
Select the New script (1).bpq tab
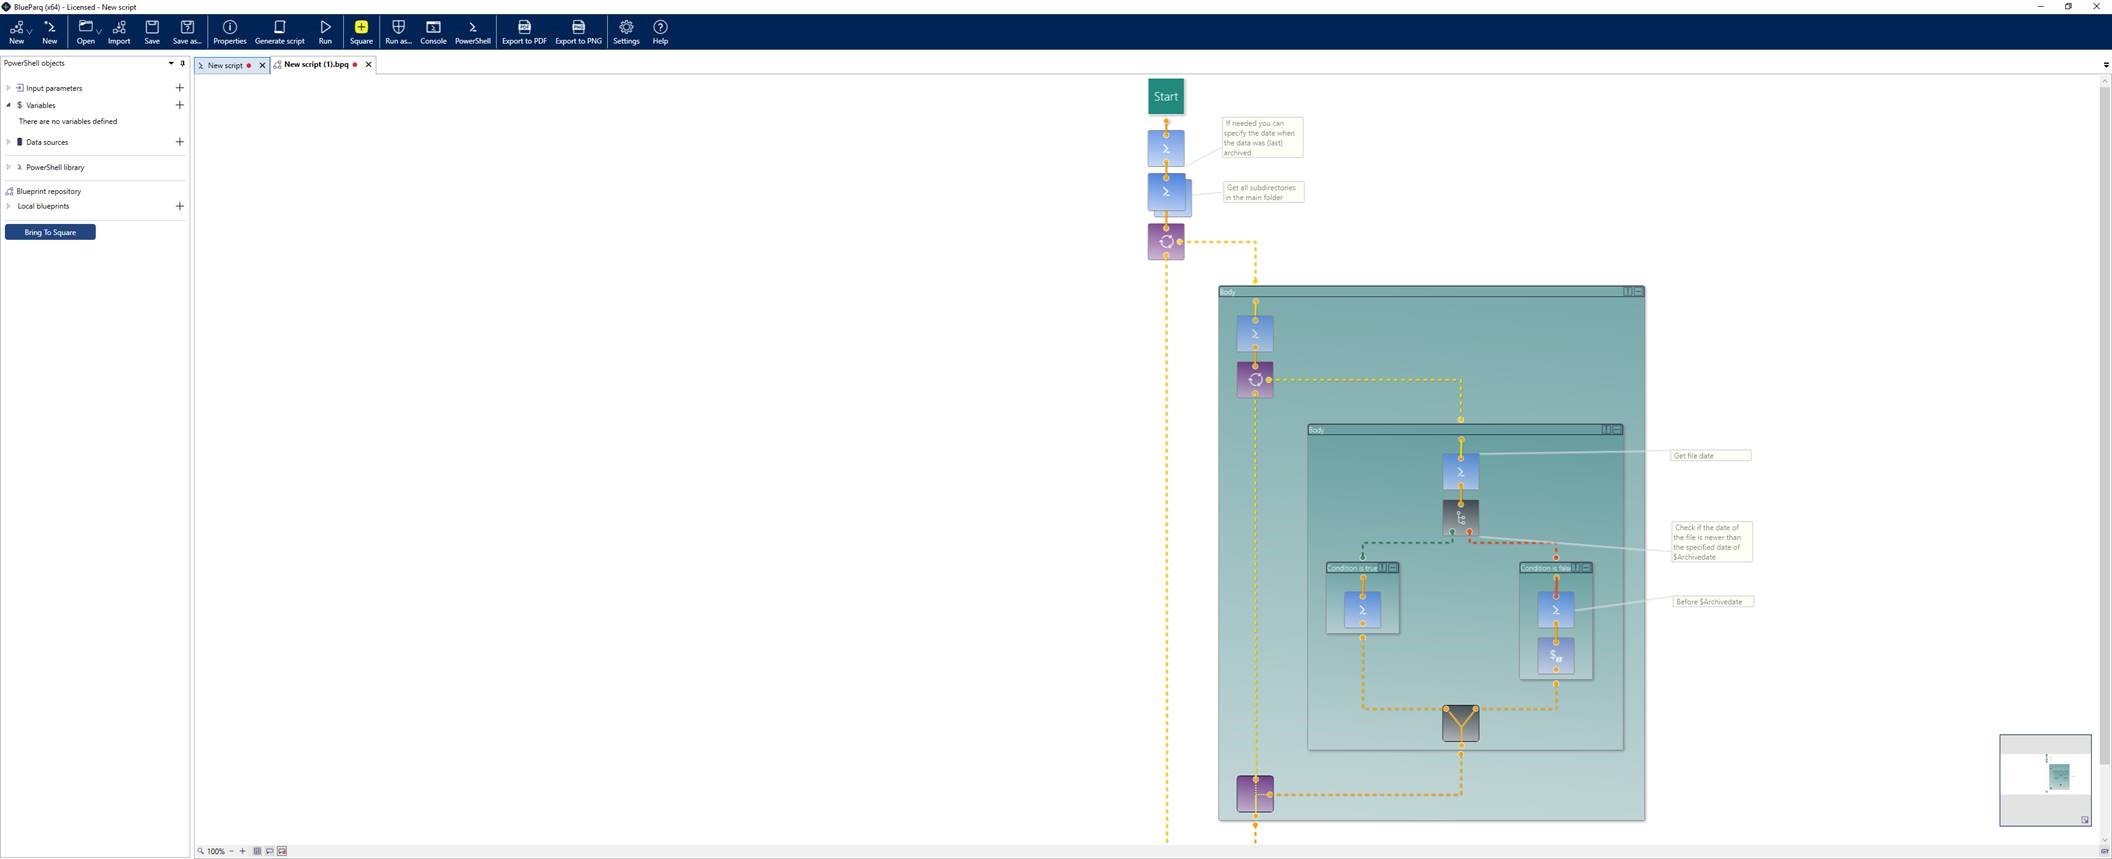click(x=316, y=64)
